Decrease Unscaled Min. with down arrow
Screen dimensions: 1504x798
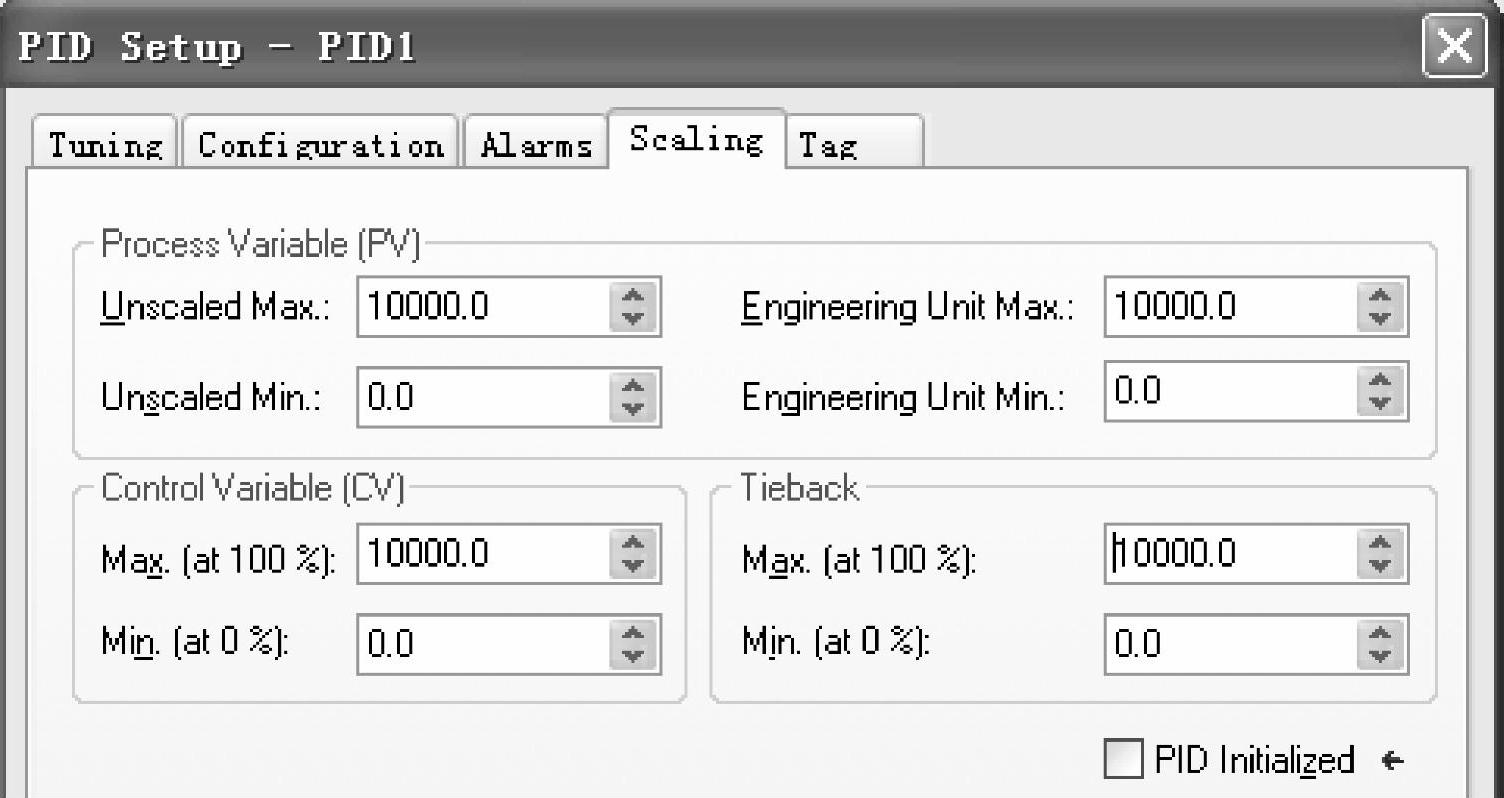click(630, 409)
